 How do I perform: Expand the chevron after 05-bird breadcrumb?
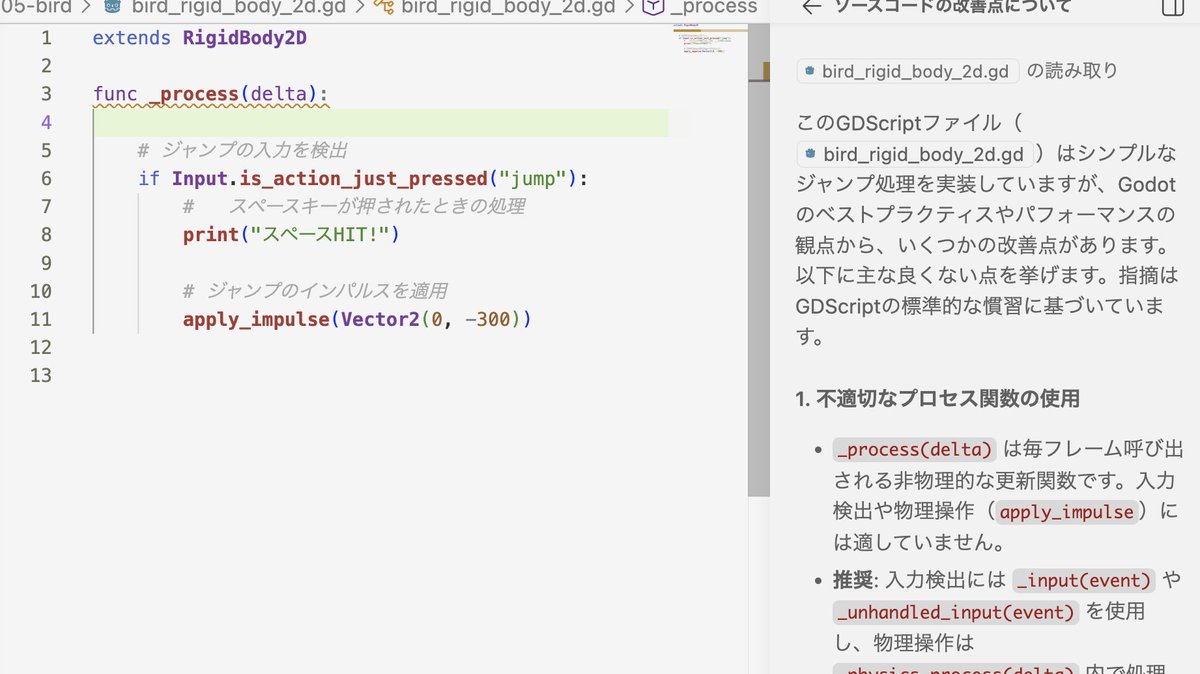(86, 7)
